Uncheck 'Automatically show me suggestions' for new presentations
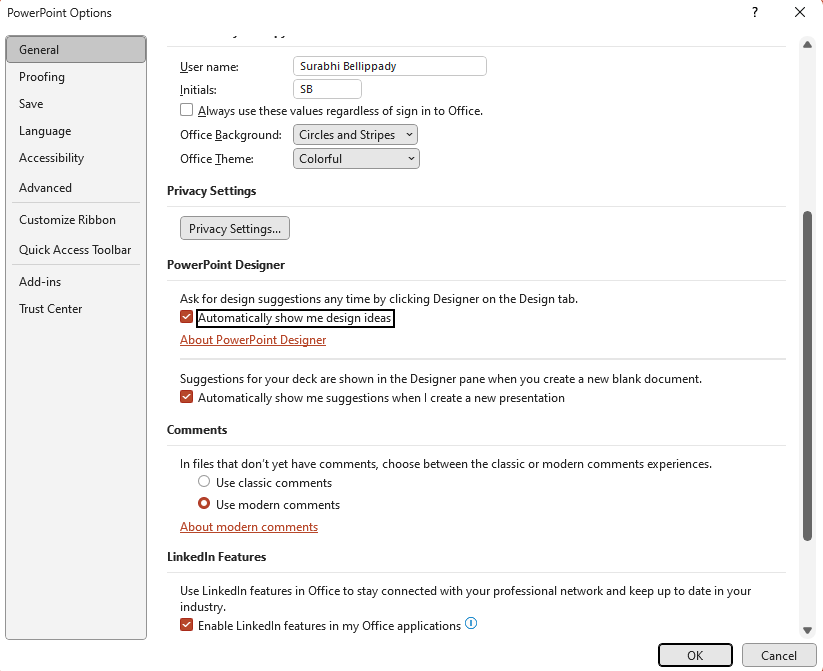Screen dimensions: 823x671 tap(186, 396)
